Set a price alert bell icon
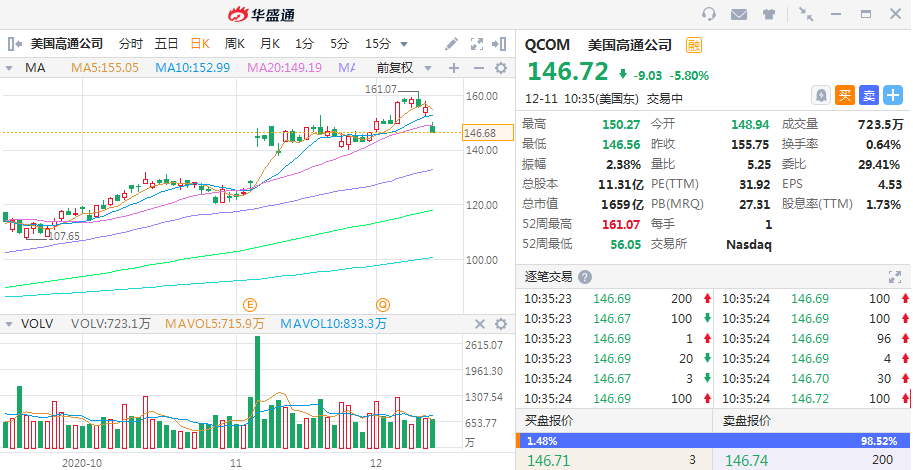This screenshot has height=470, width=913. pyautogui.click(x=821, y=96)
